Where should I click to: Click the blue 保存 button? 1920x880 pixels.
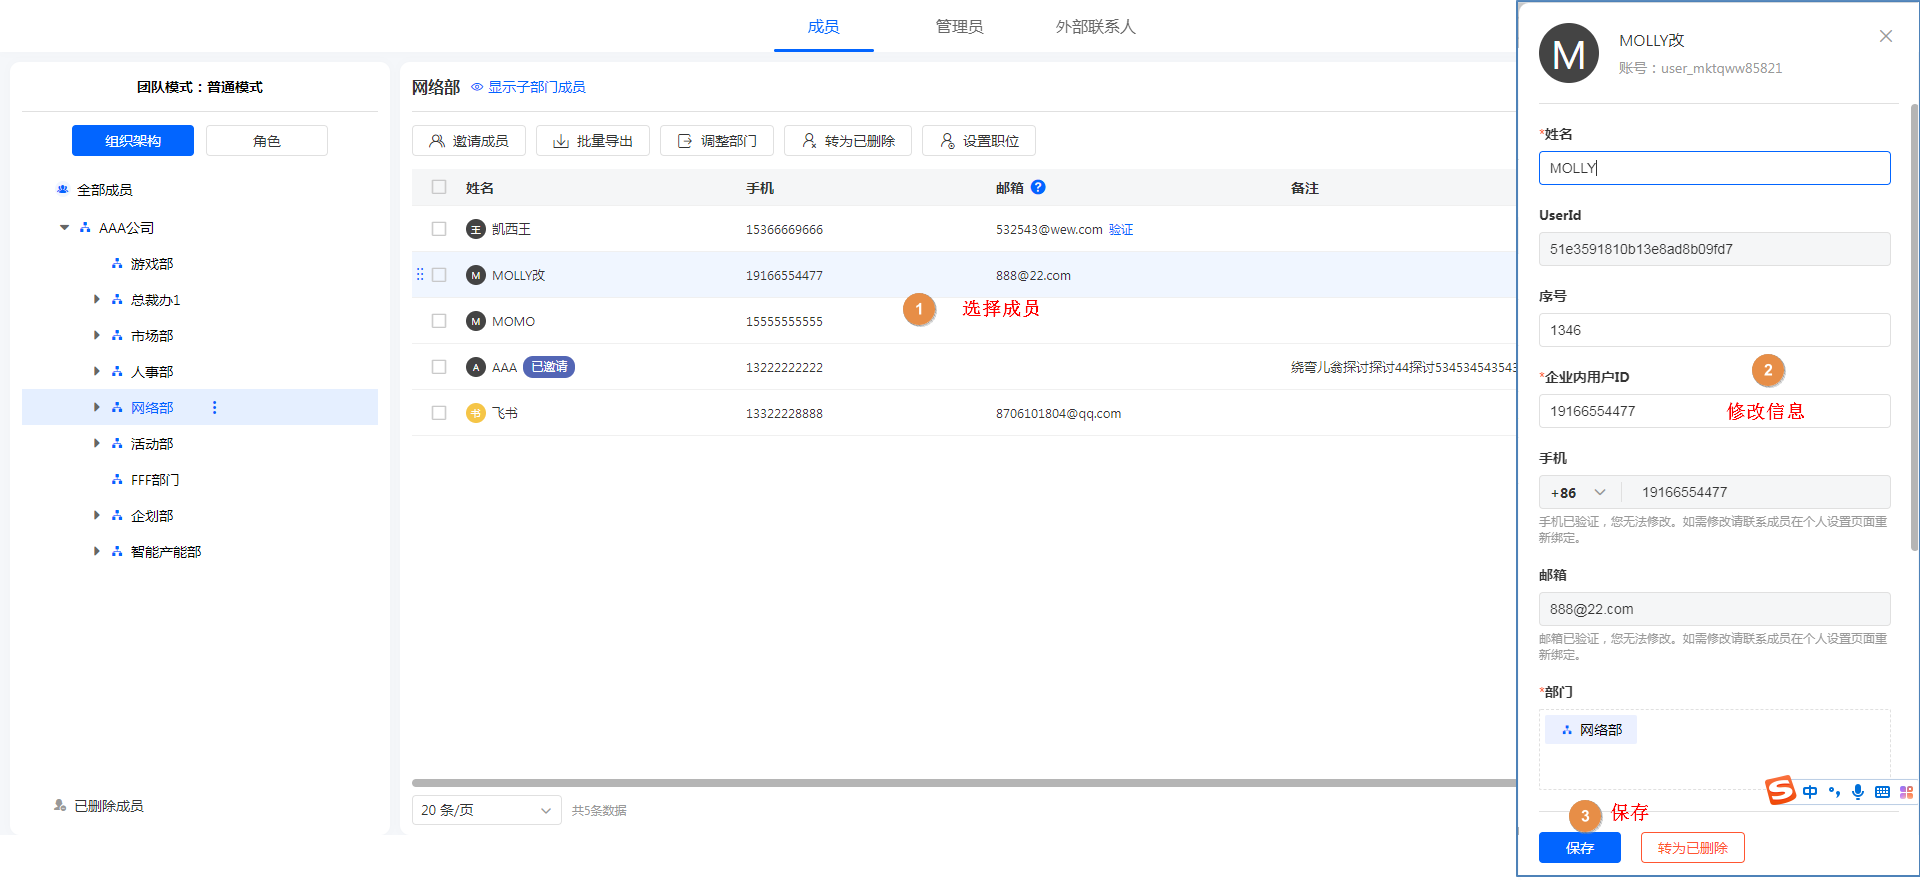1579,848
